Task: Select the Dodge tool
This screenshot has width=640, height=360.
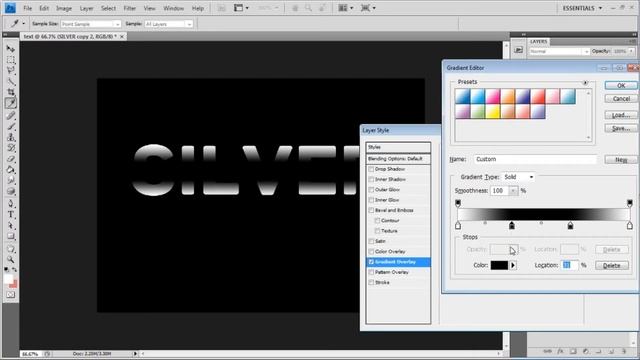Action: pyautogui.click(x=11, y=191)
